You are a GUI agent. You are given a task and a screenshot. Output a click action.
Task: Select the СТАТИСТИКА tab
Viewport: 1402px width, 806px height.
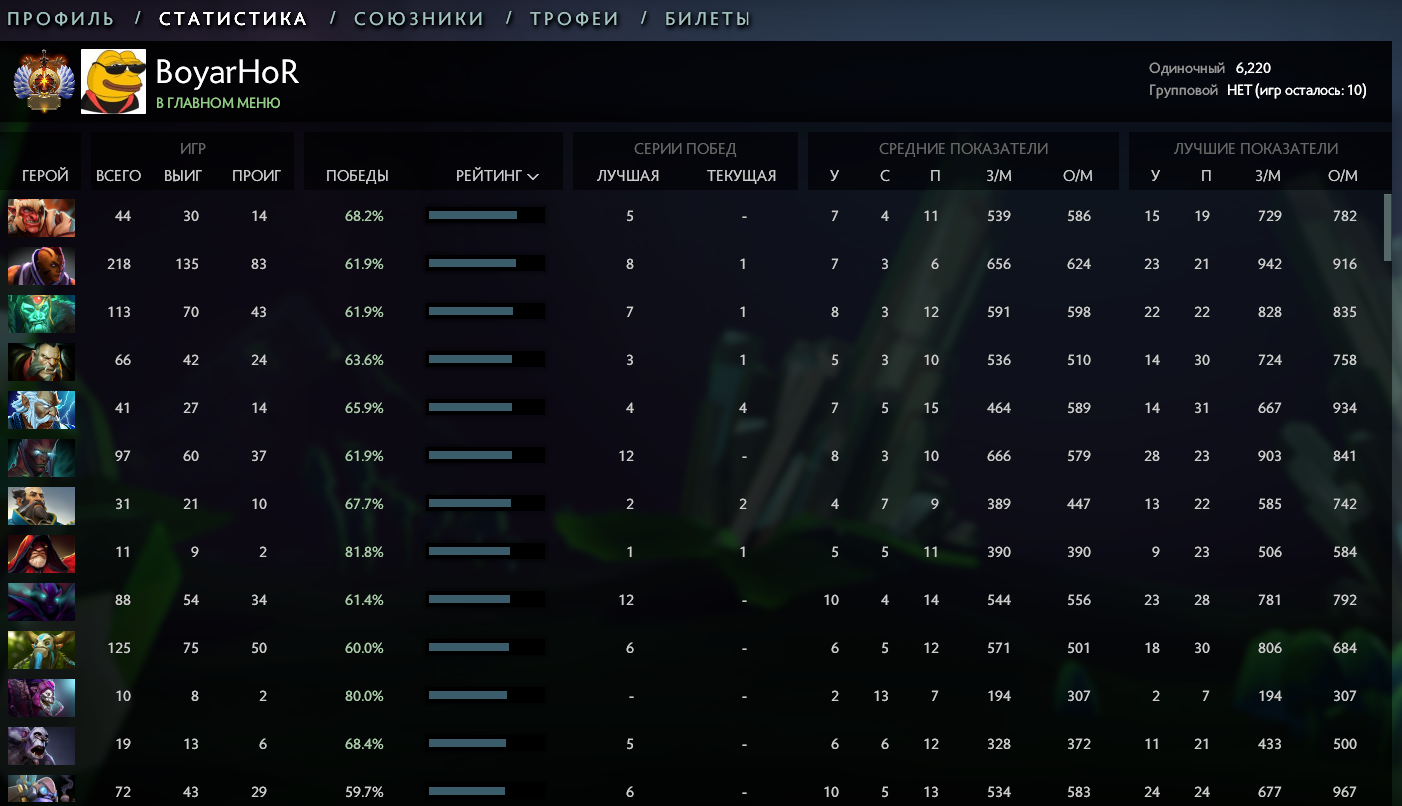(233, 19)
